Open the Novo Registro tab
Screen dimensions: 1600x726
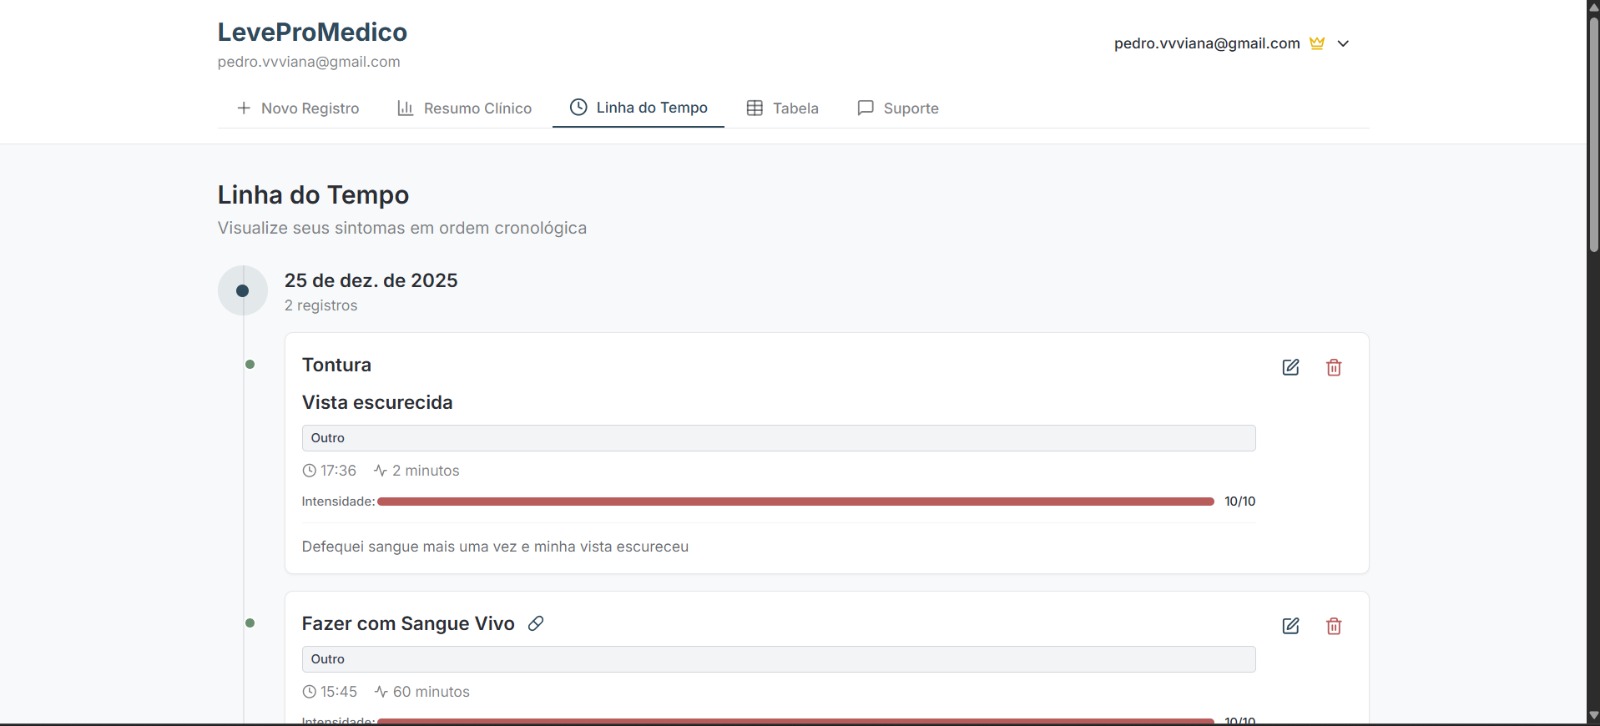[x=298, y=108]
